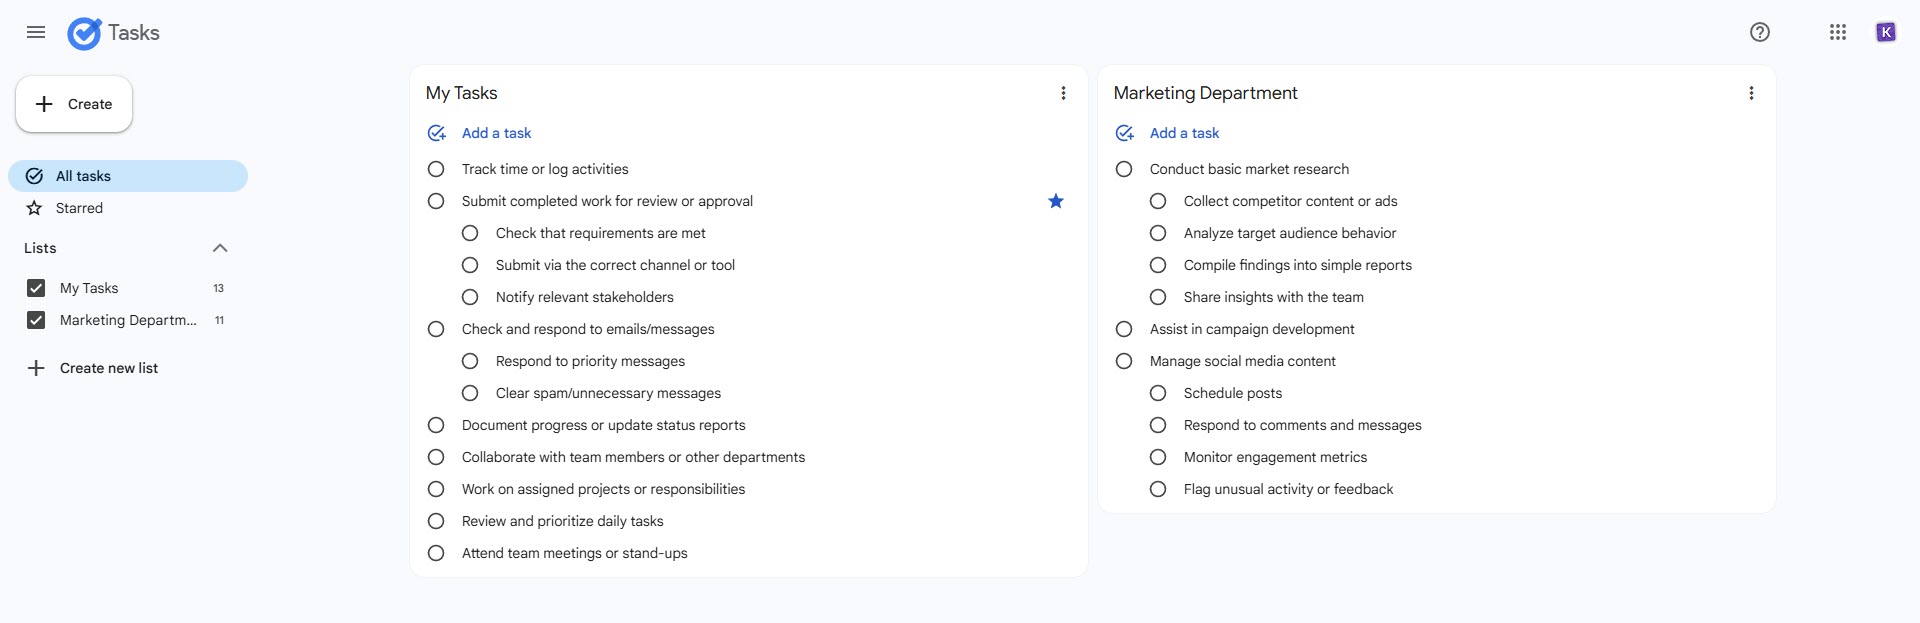Viewport: 1920px width, 623px height.
Task: Complete Respond to comments and messages
Action: pyautogui.click(x=1158, y=425)
